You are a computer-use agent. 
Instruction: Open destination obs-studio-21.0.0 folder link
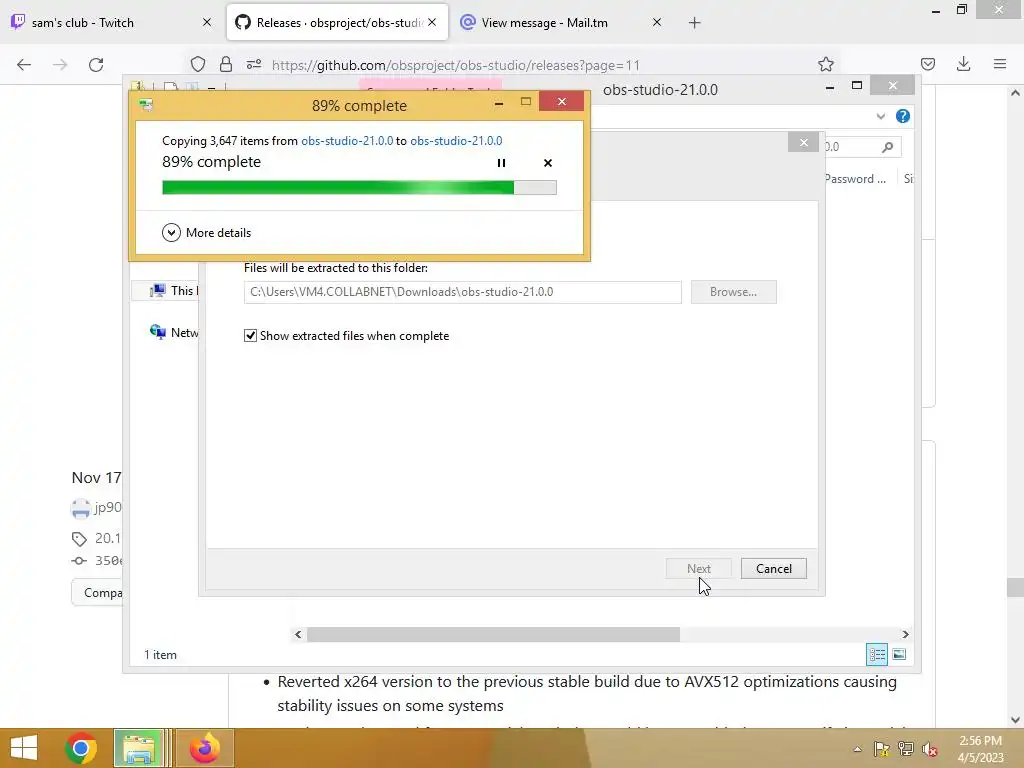pyautogui.click(x=456, y=140)
